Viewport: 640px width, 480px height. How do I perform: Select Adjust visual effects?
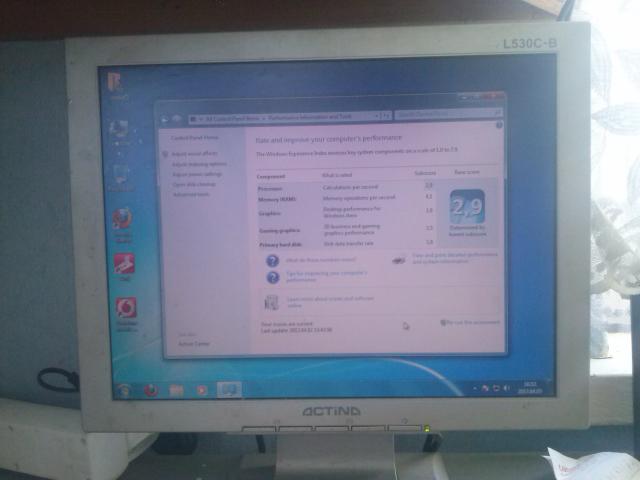194,154
